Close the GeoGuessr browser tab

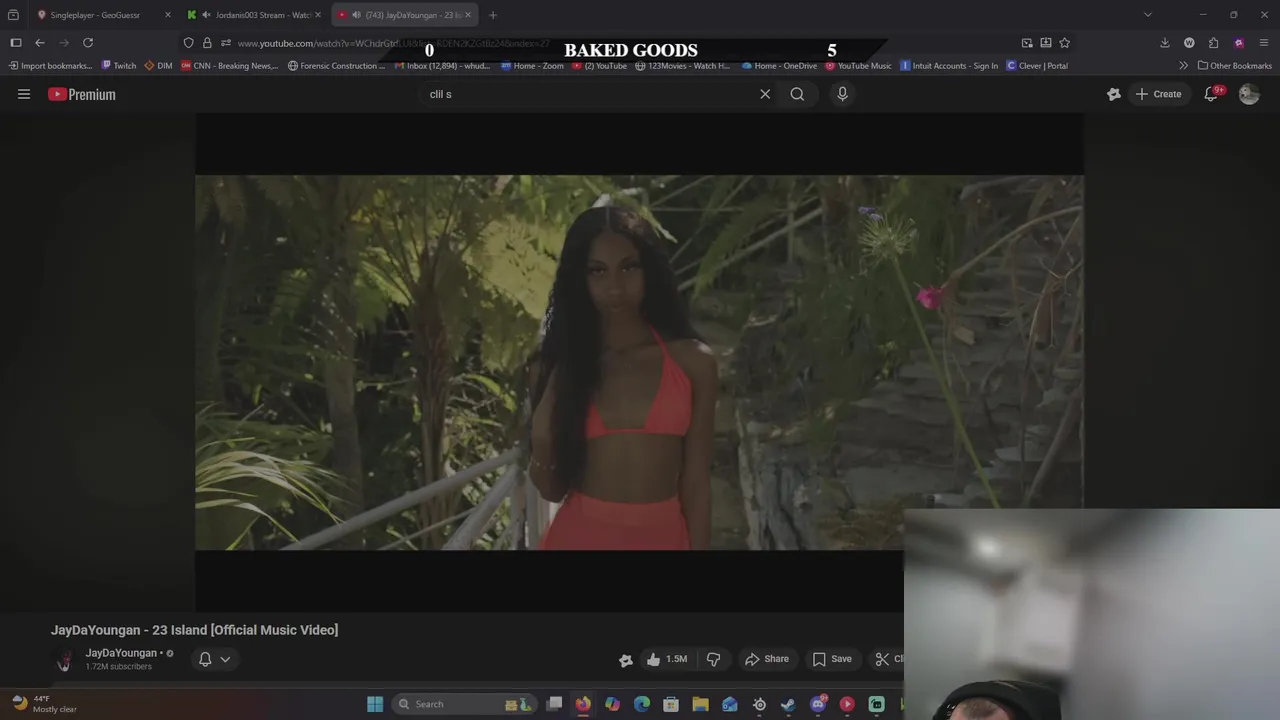[x=167, y=15]
